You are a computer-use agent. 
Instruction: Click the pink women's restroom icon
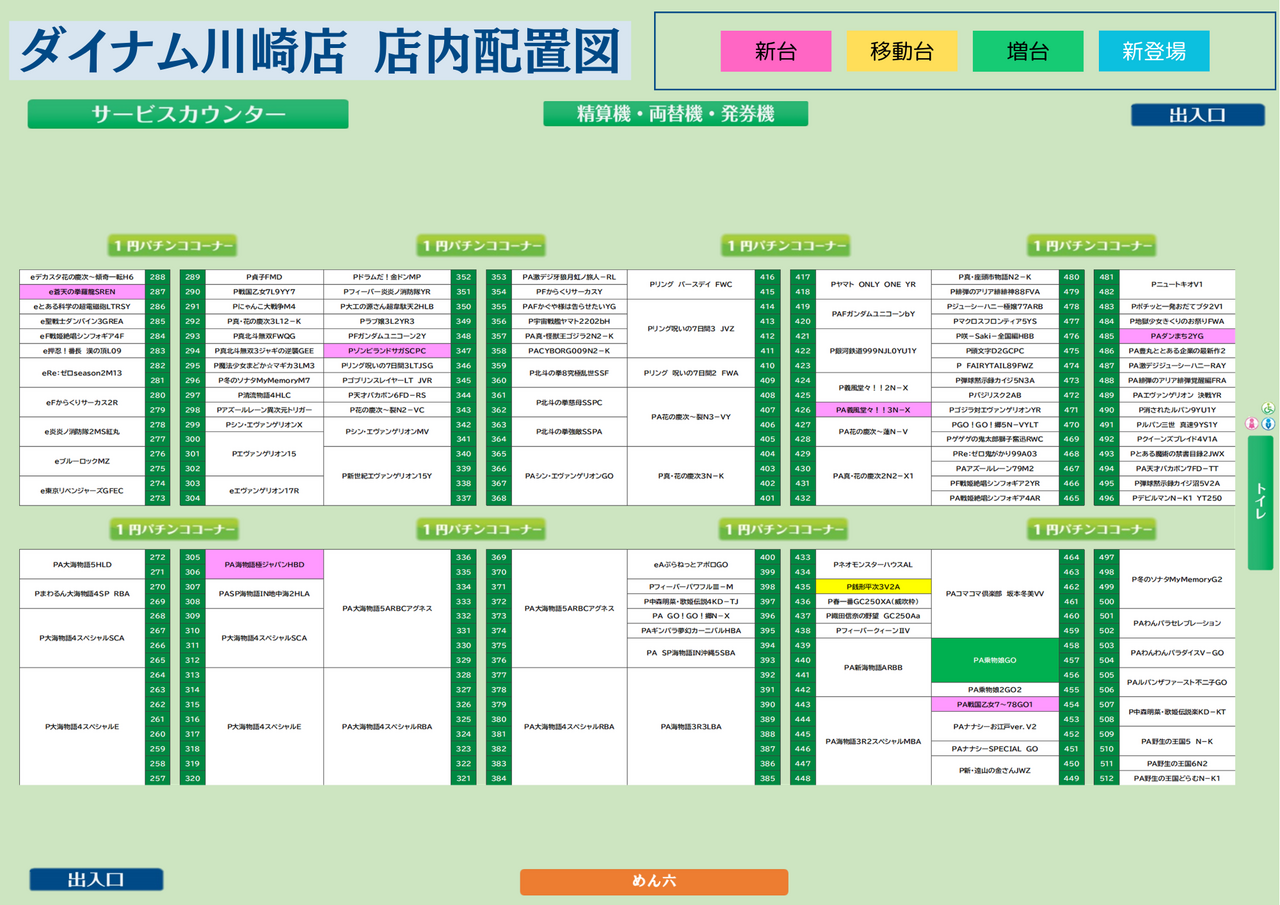1251,423
